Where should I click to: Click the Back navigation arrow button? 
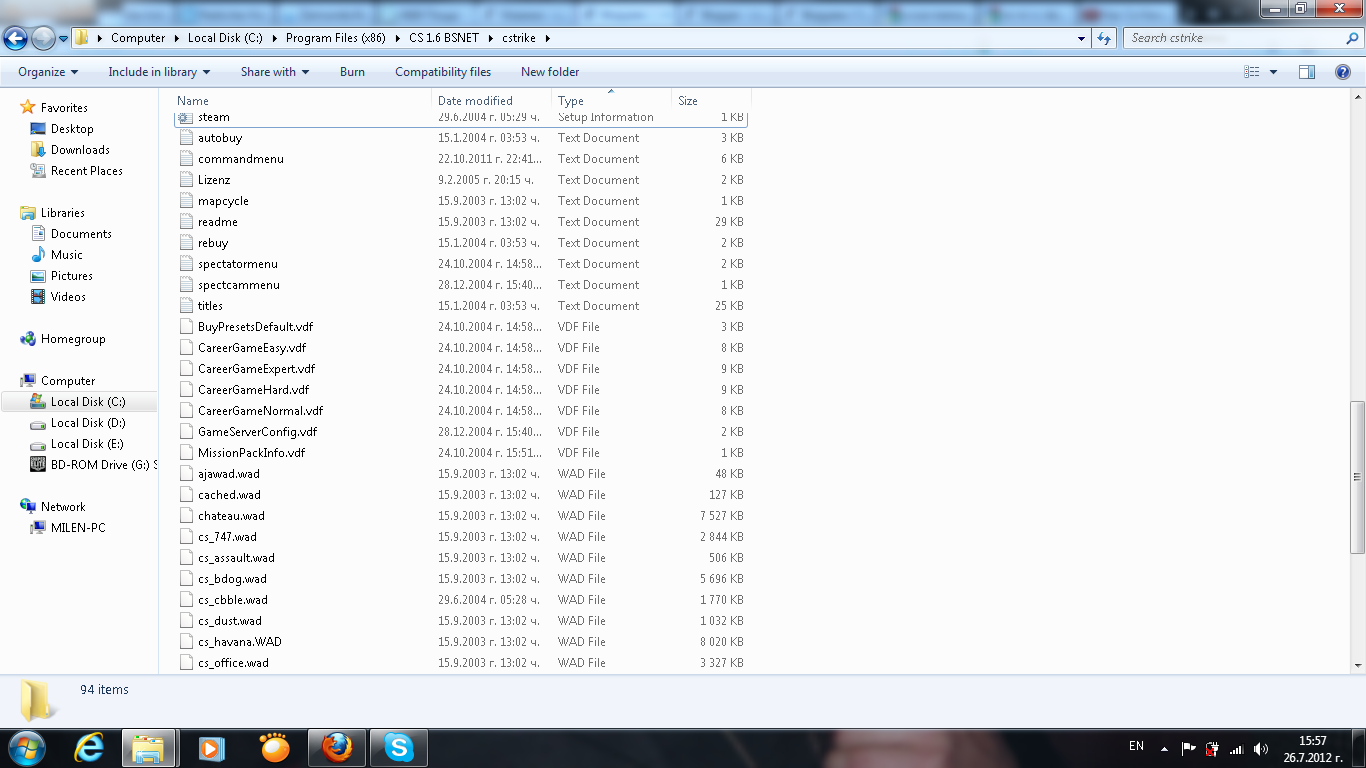16,38
